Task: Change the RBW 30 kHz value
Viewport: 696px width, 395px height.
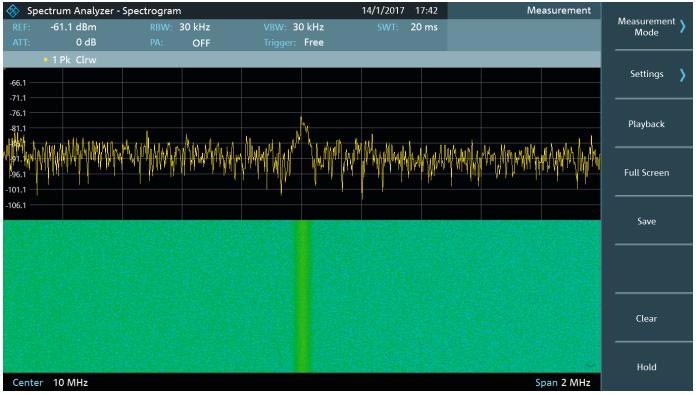Action: 194,27
